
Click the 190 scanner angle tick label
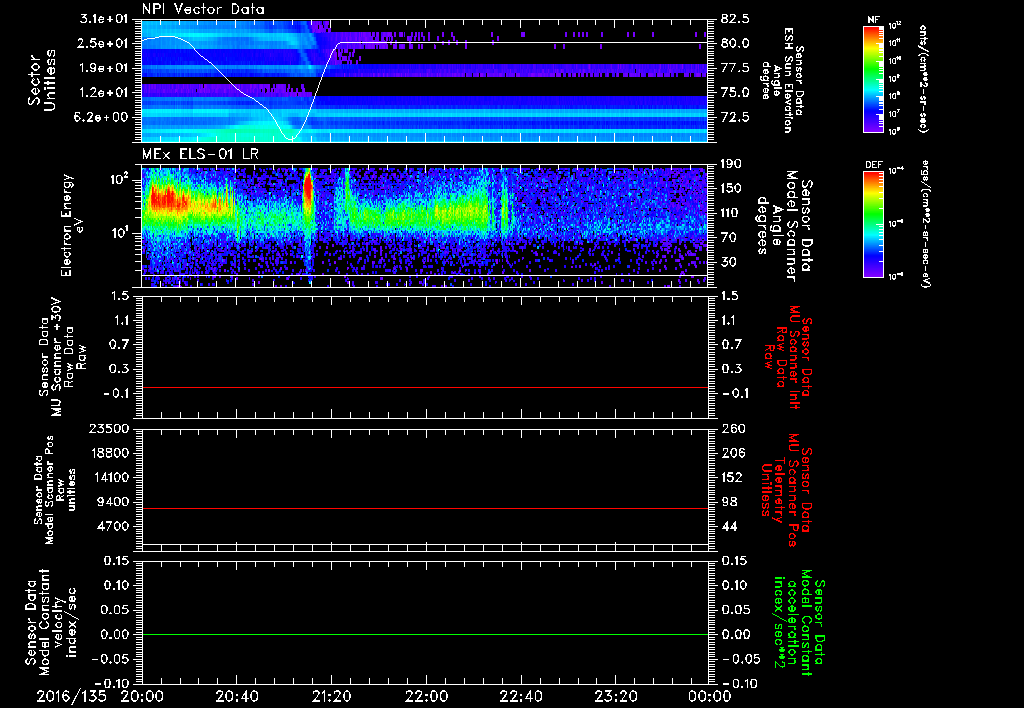pyautogui.click(x=733, y=164)
